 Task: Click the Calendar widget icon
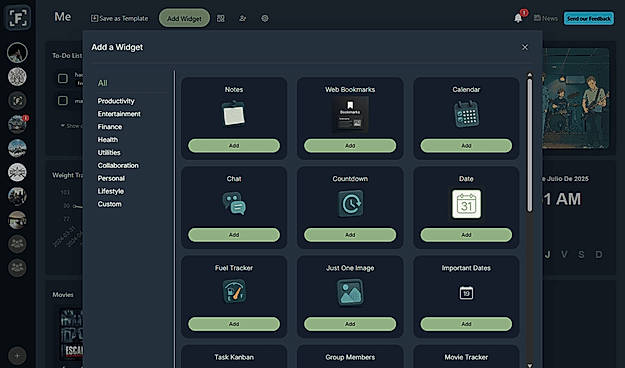(x=466, y=114)
